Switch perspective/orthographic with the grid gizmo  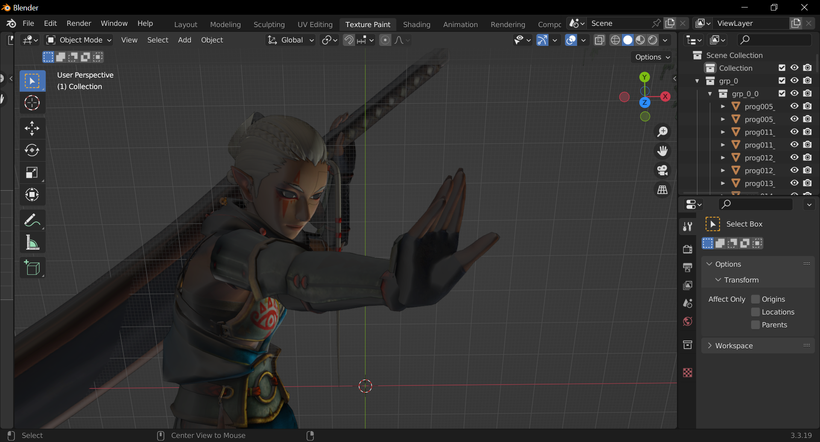tap(662, 189)
